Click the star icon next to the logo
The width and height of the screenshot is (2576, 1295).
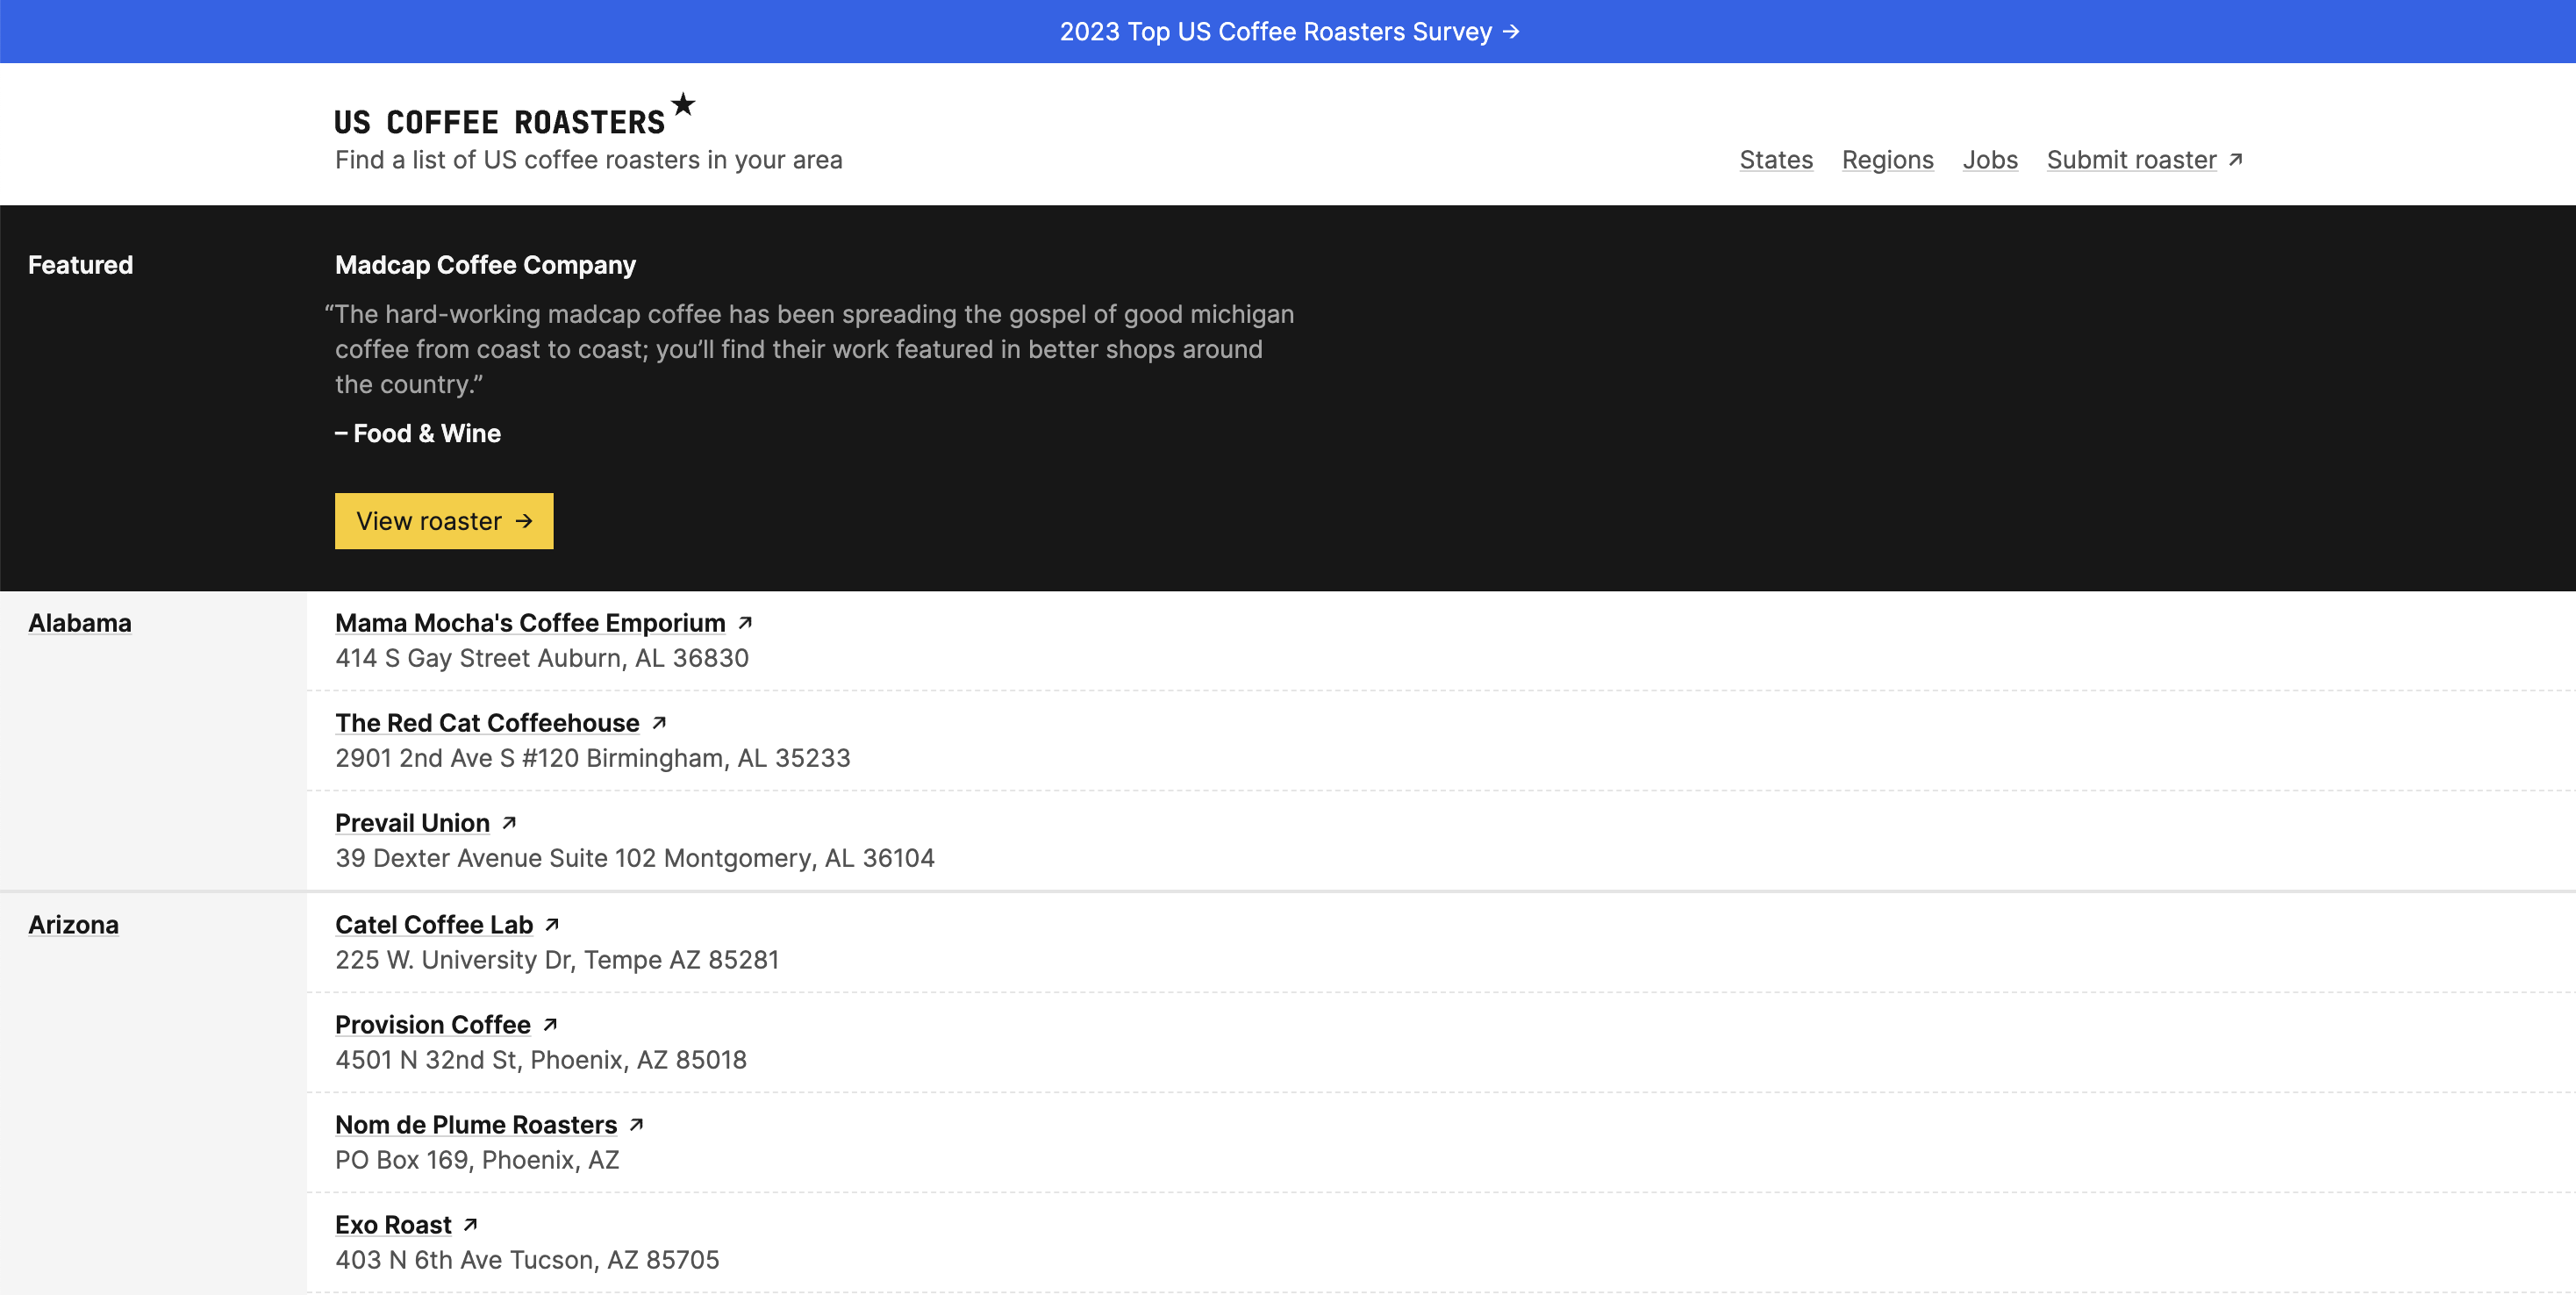(x=683, y=104)
